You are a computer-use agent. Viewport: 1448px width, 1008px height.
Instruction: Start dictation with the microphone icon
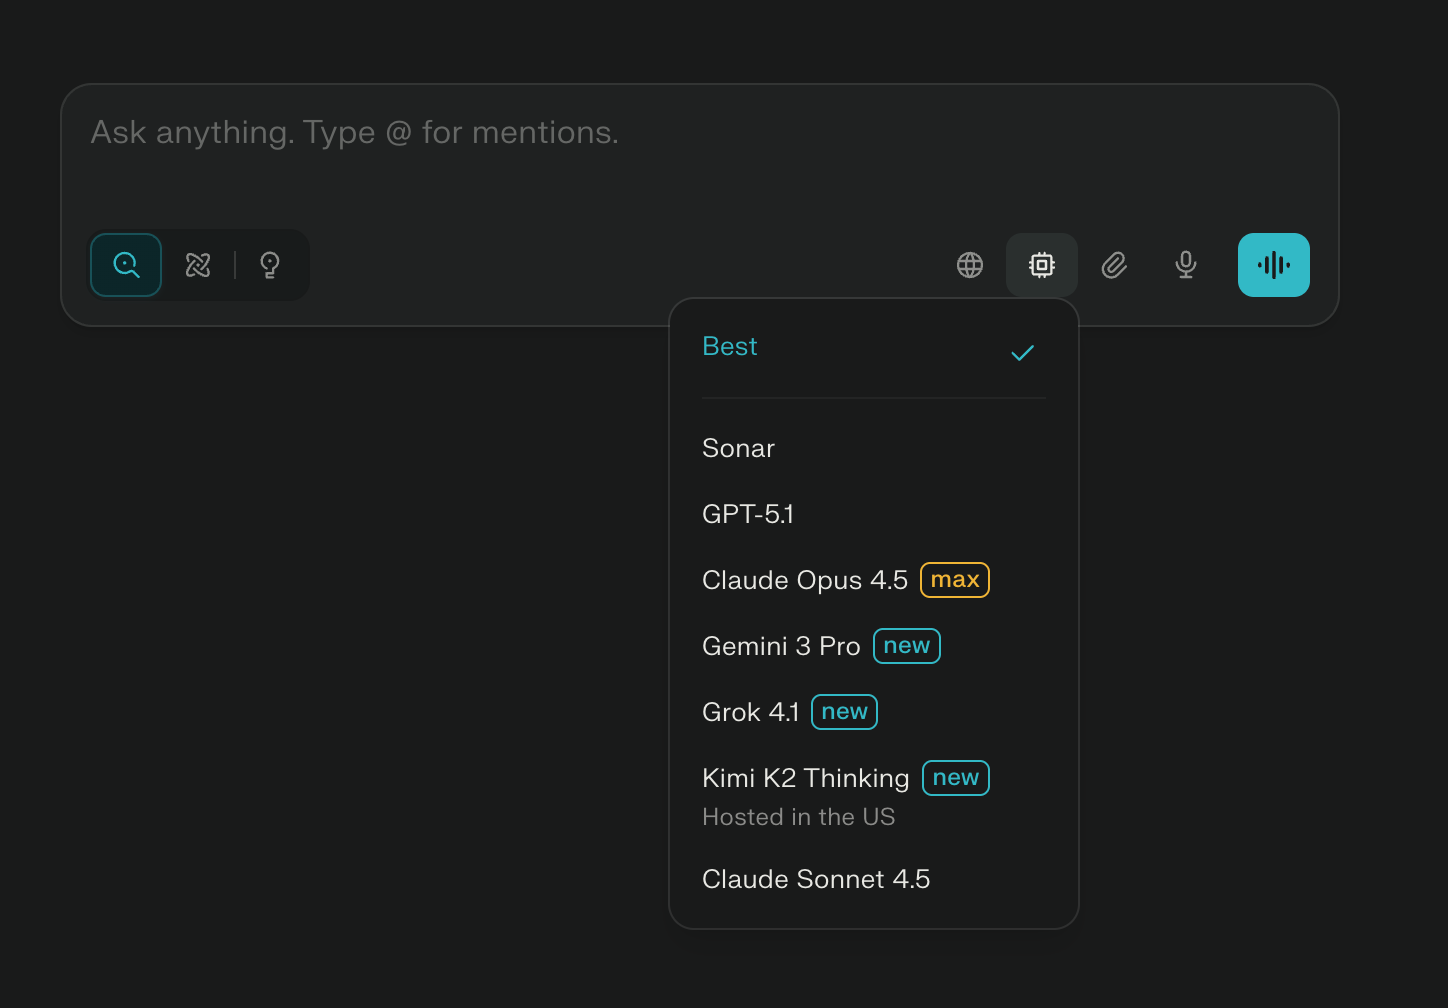(1186, 265)
